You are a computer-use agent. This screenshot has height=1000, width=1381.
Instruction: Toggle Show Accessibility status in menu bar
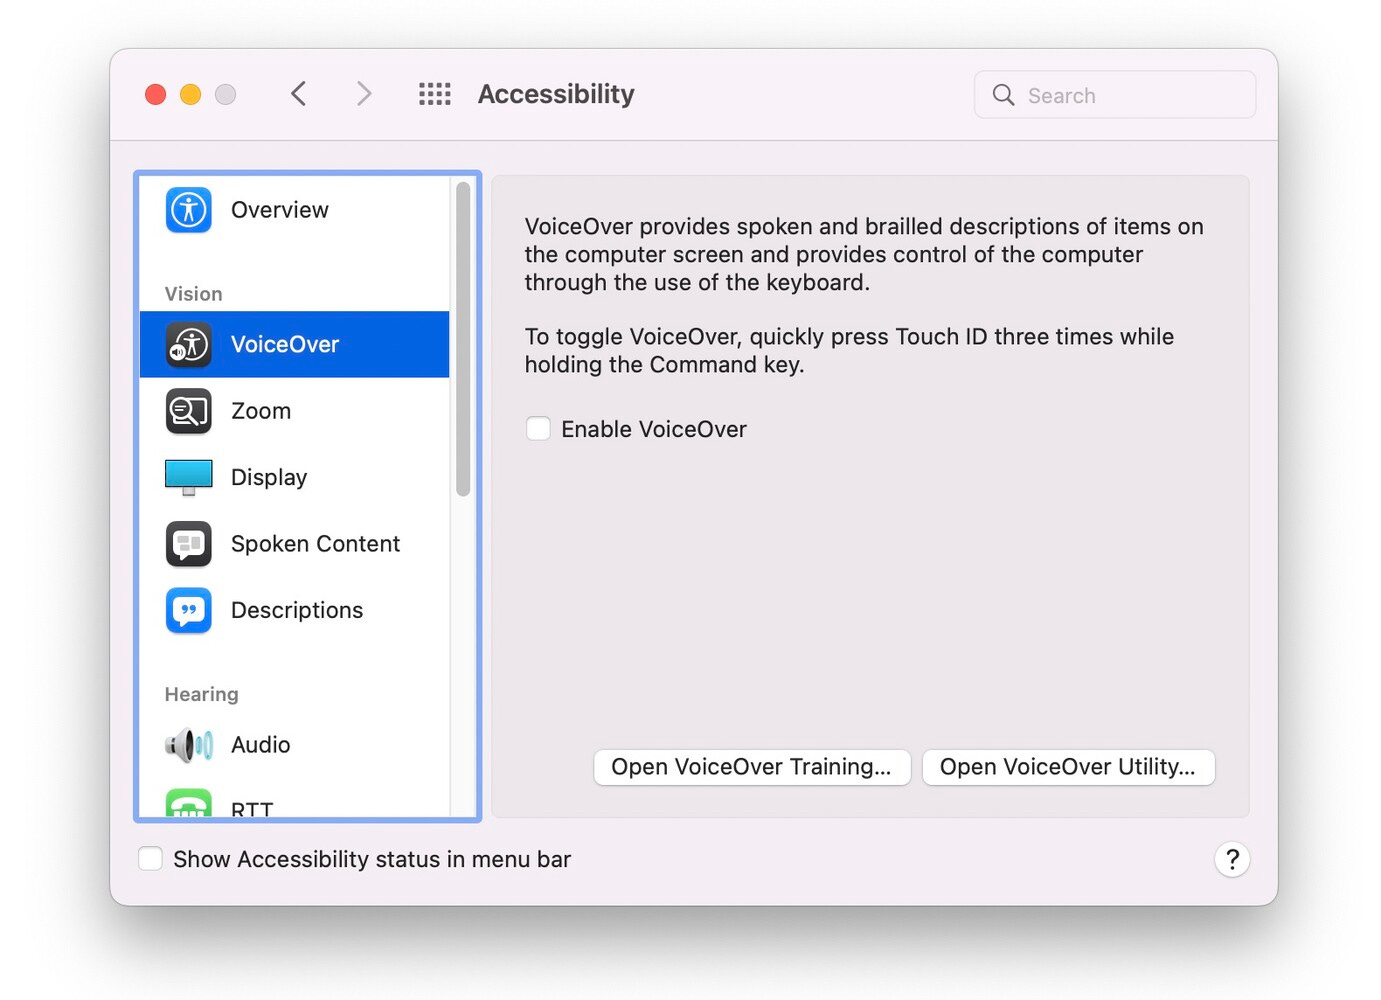(150, 859)
